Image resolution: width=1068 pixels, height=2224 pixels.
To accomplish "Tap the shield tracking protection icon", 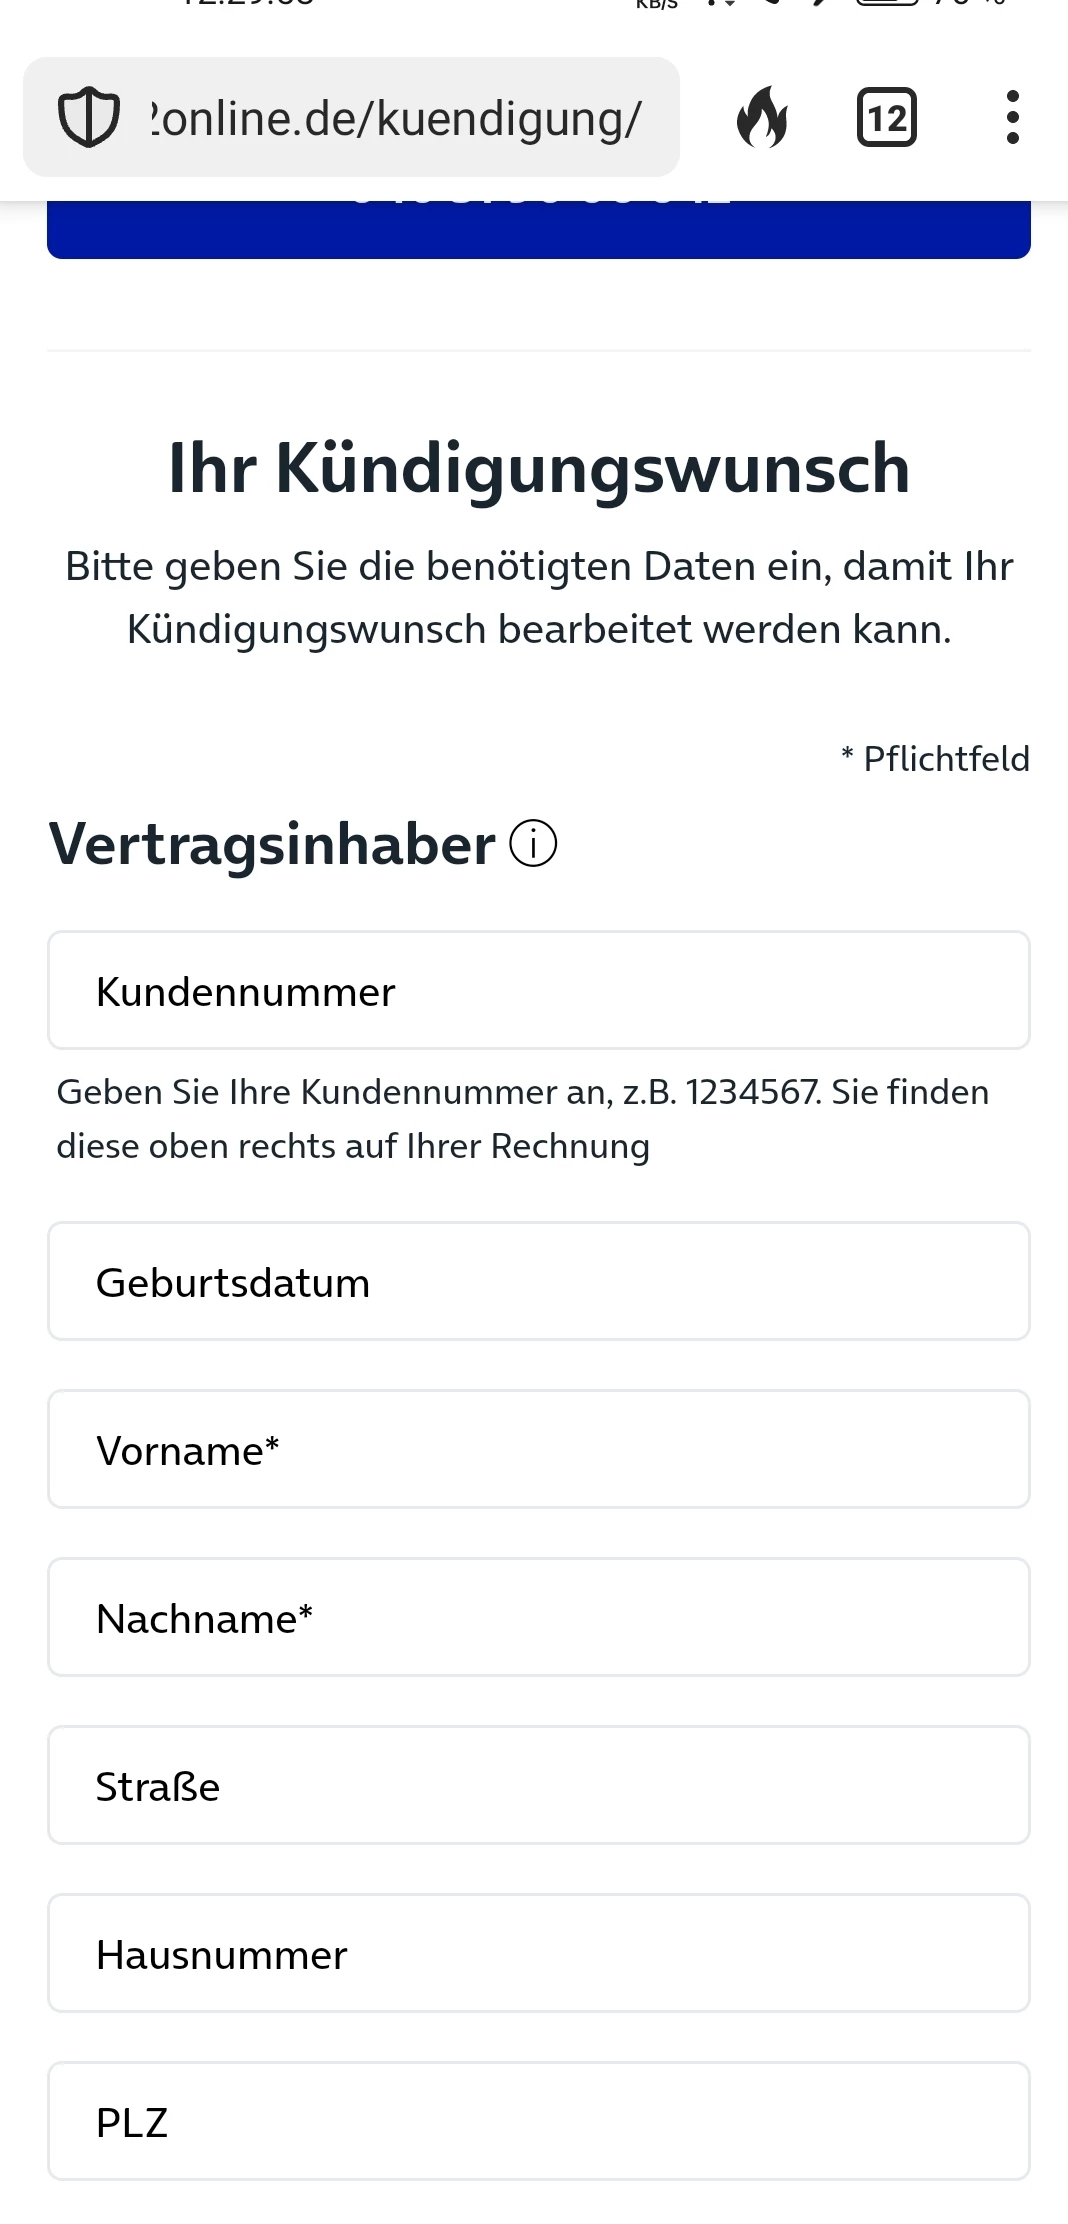I will pyautogui.click(x=89, y=118).
